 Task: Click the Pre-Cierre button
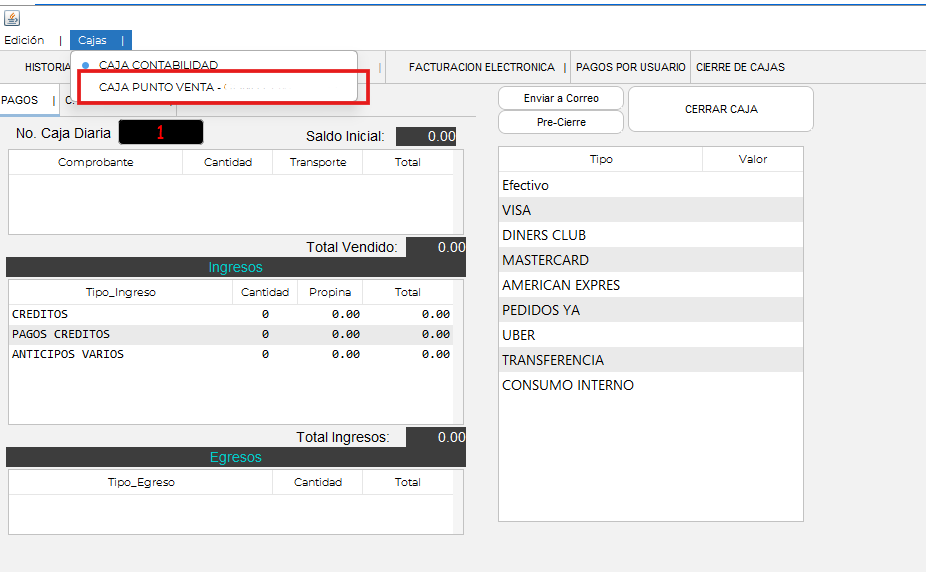coord(561,122)
